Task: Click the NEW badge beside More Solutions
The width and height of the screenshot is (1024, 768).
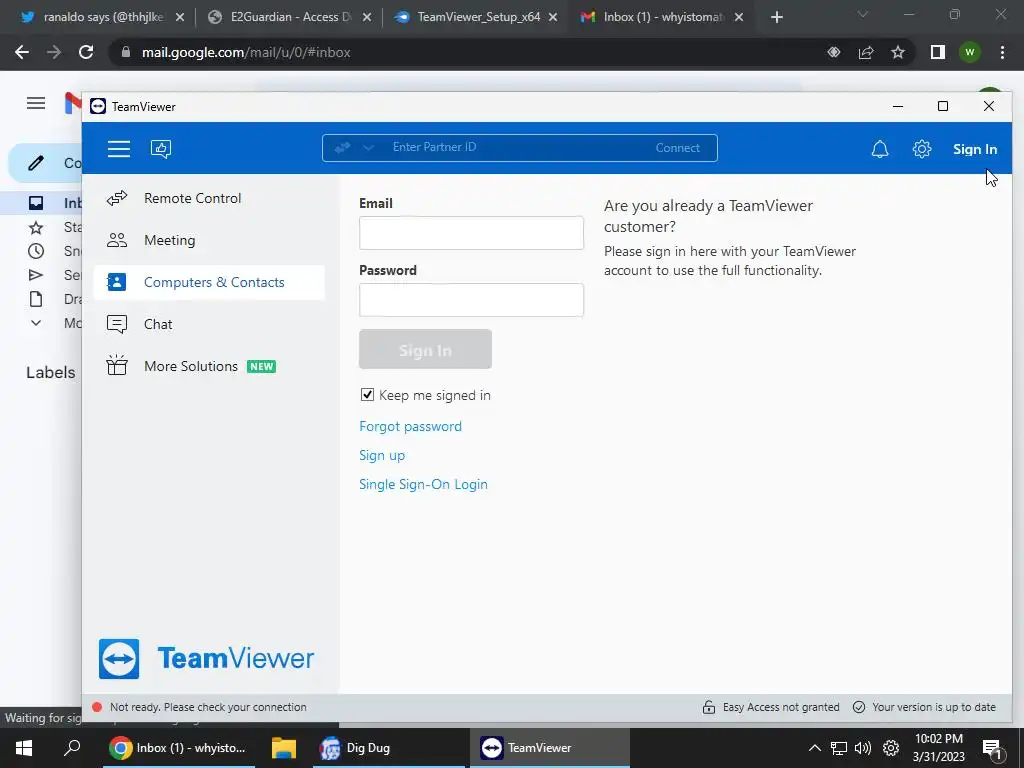Action: [x=261, y=366]
